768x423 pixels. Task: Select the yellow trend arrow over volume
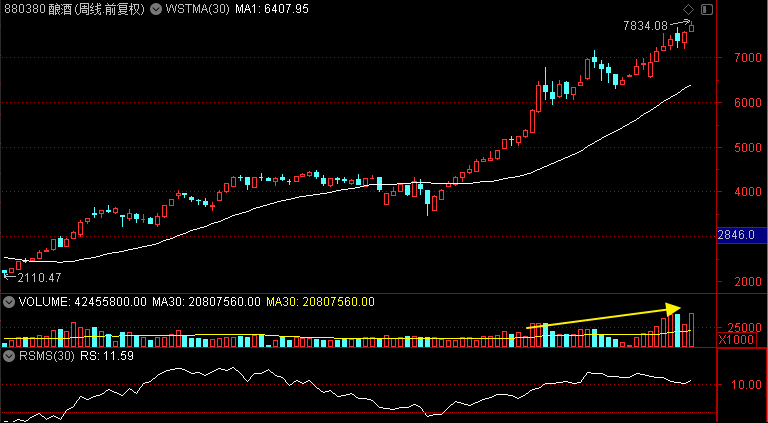603,317
